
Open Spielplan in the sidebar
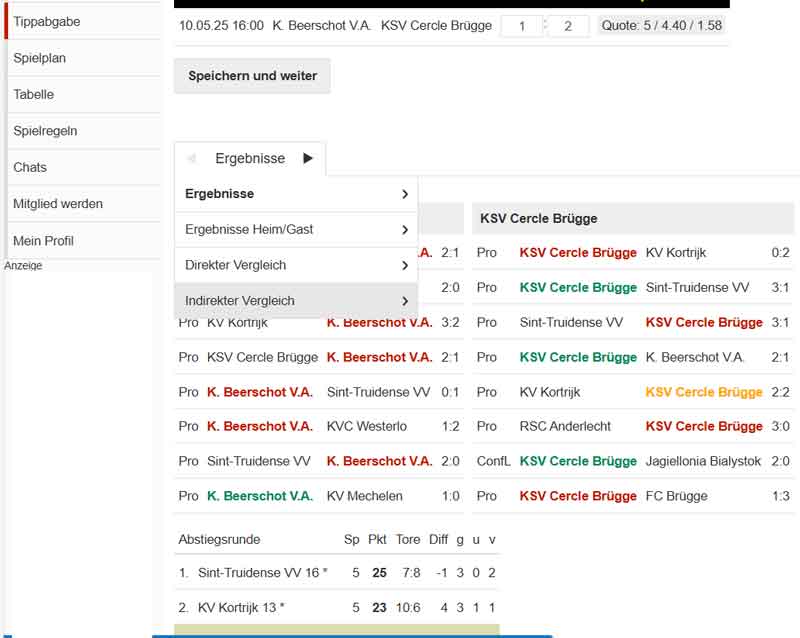(40, 58)
